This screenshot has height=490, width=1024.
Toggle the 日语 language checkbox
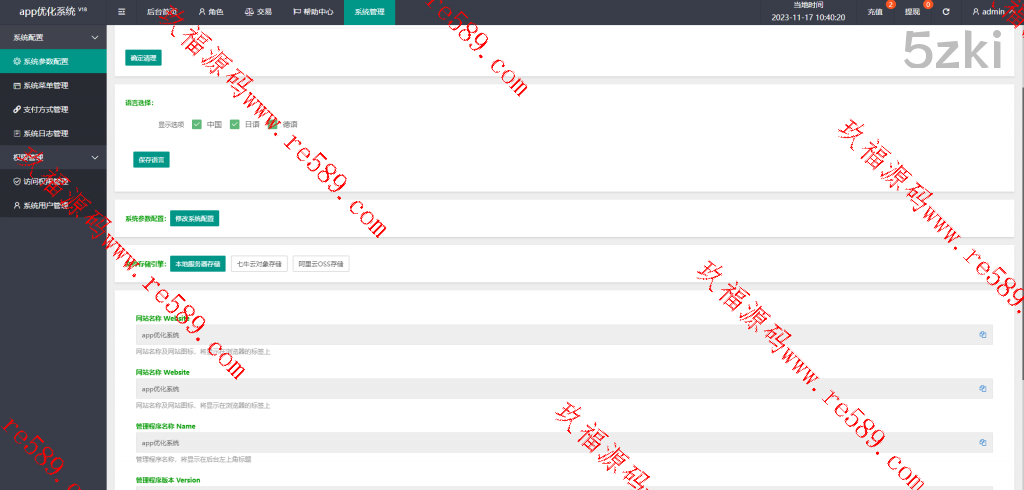click(x=235, y=124)
